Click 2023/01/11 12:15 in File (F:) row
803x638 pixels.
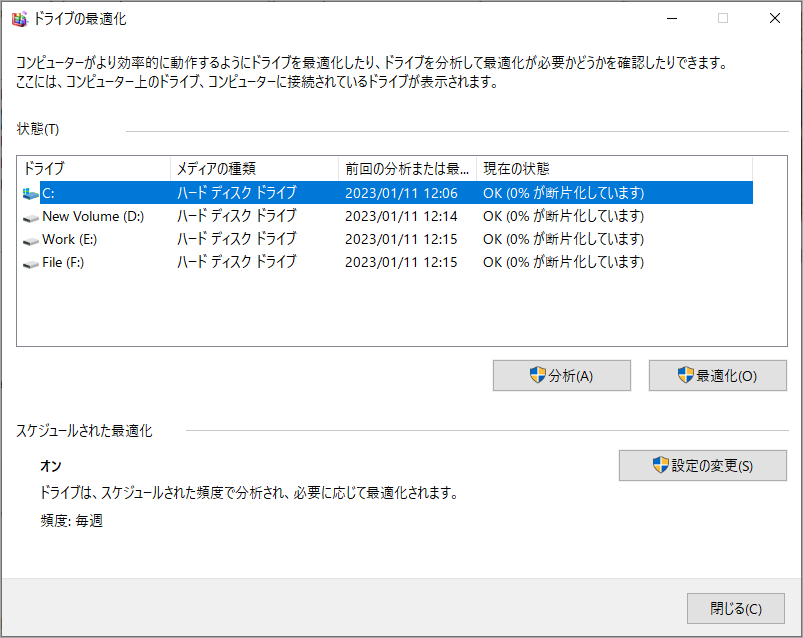401,262
